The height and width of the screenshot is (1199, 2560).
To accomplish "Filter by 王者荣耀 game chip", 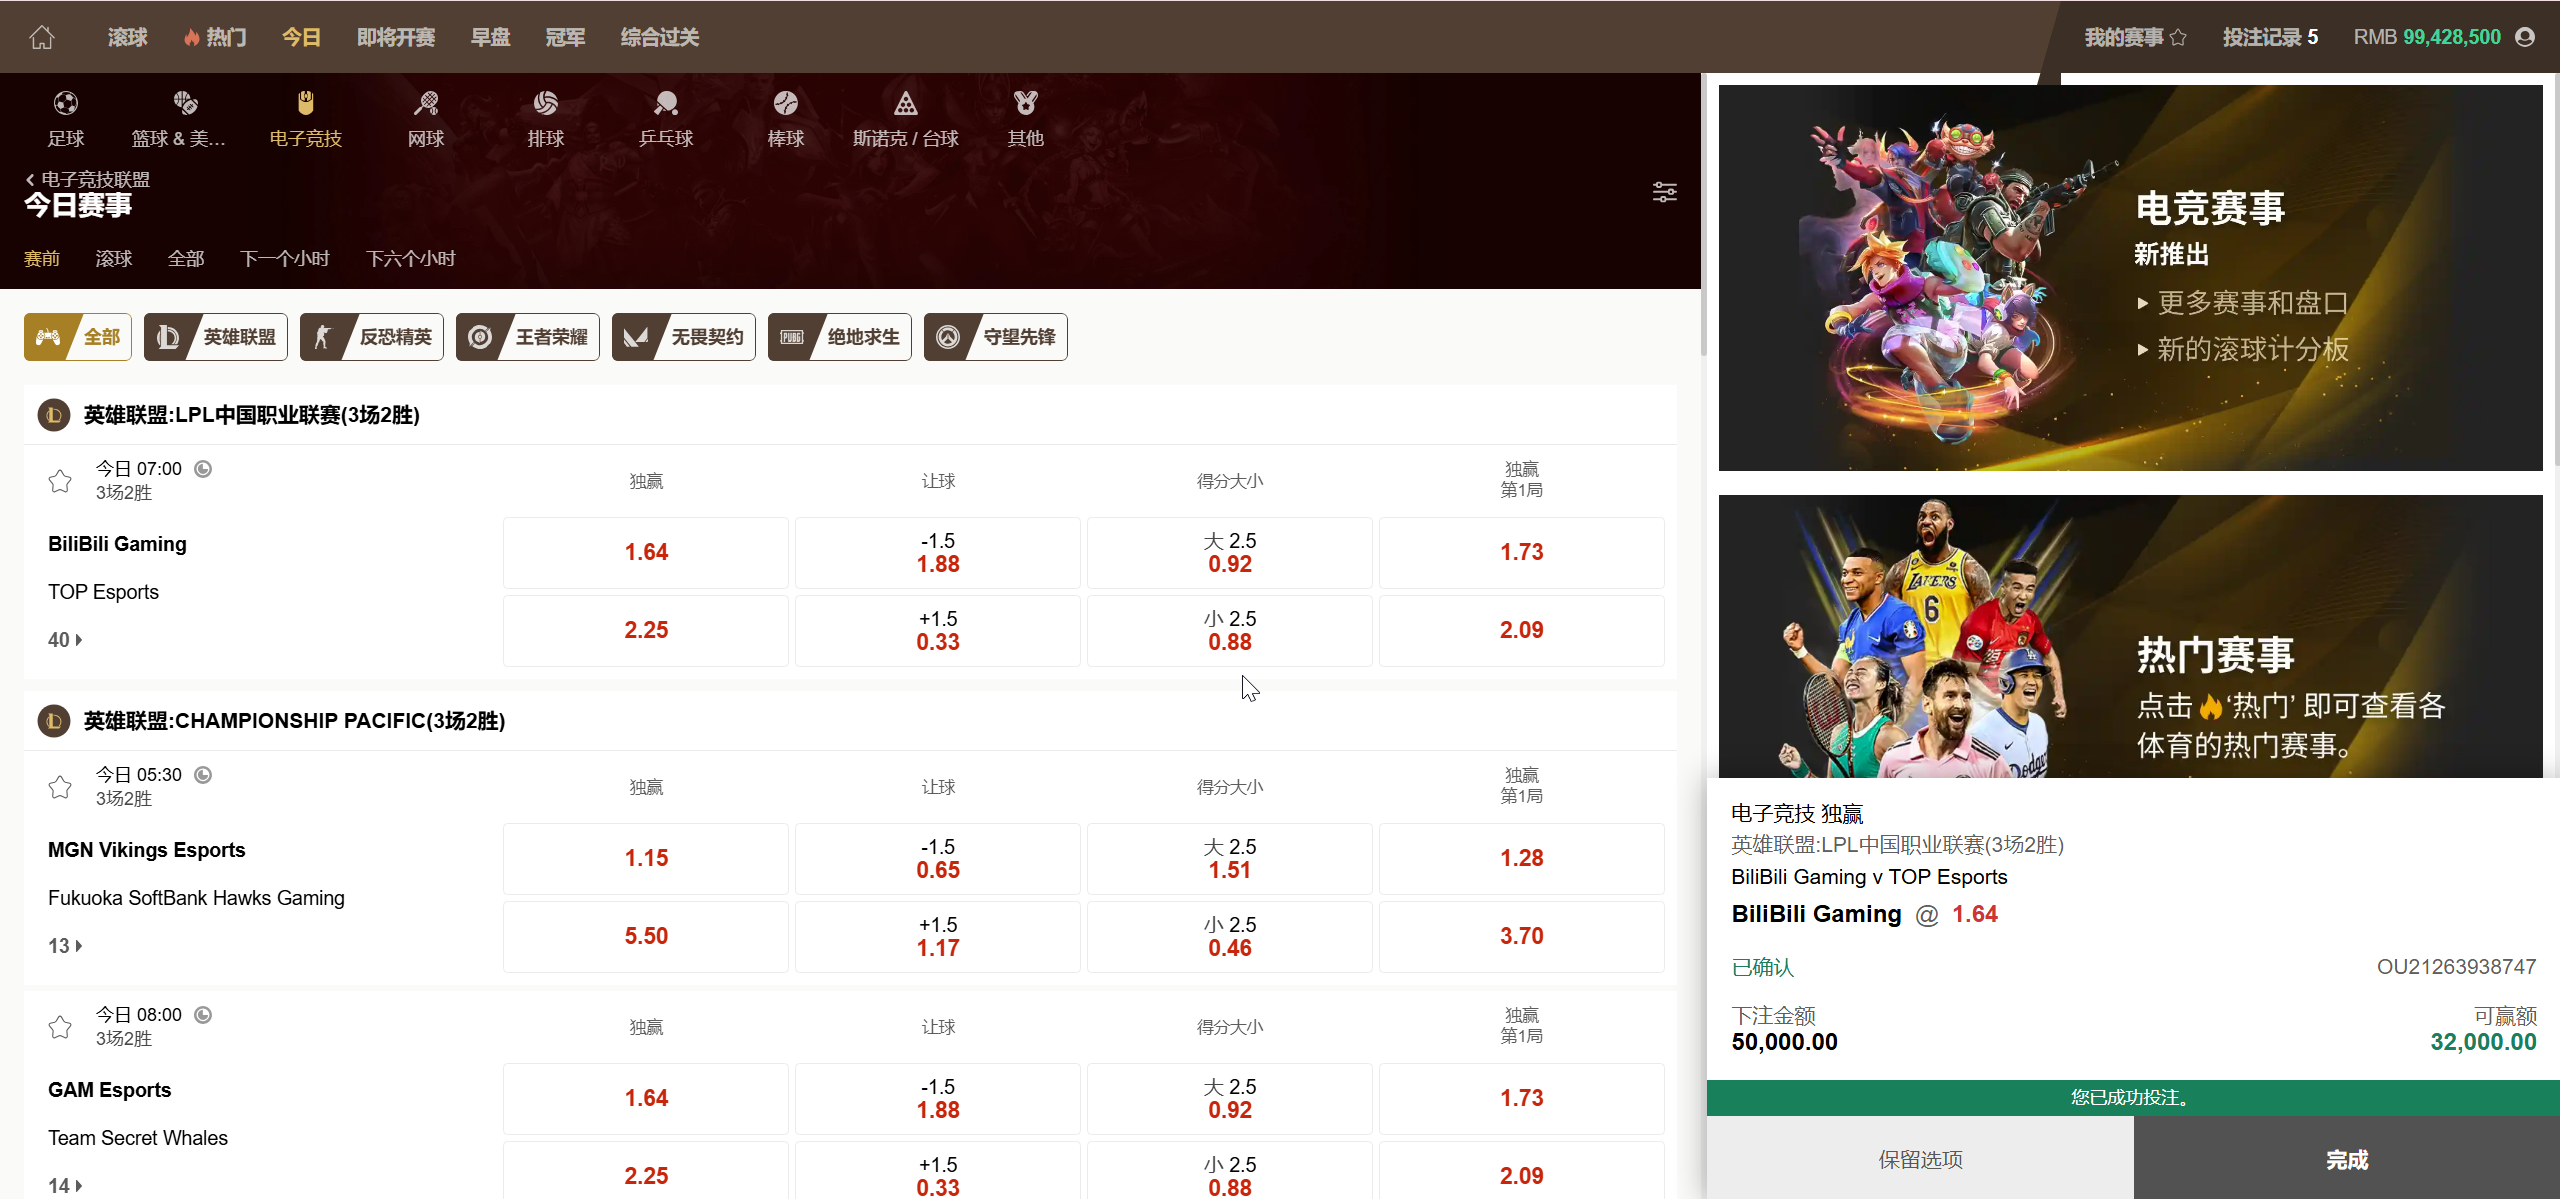I will click(528, 337).
